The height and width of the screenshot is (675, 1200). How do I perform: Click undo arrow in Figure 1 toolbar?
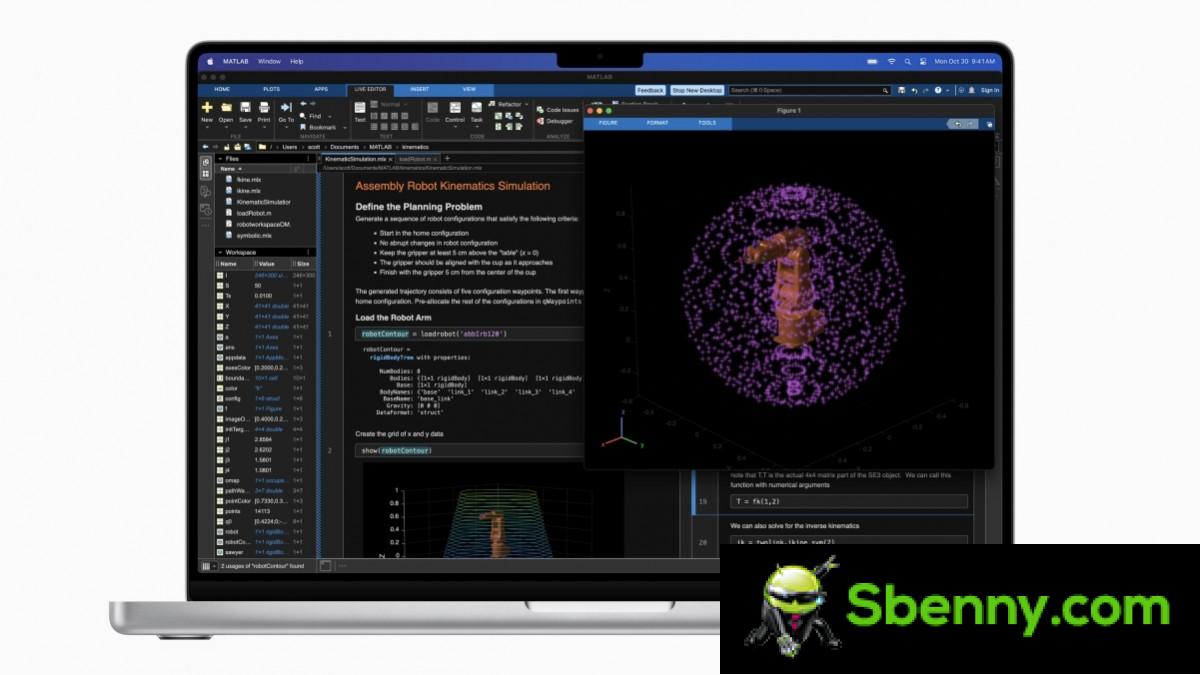coord(958,123)
